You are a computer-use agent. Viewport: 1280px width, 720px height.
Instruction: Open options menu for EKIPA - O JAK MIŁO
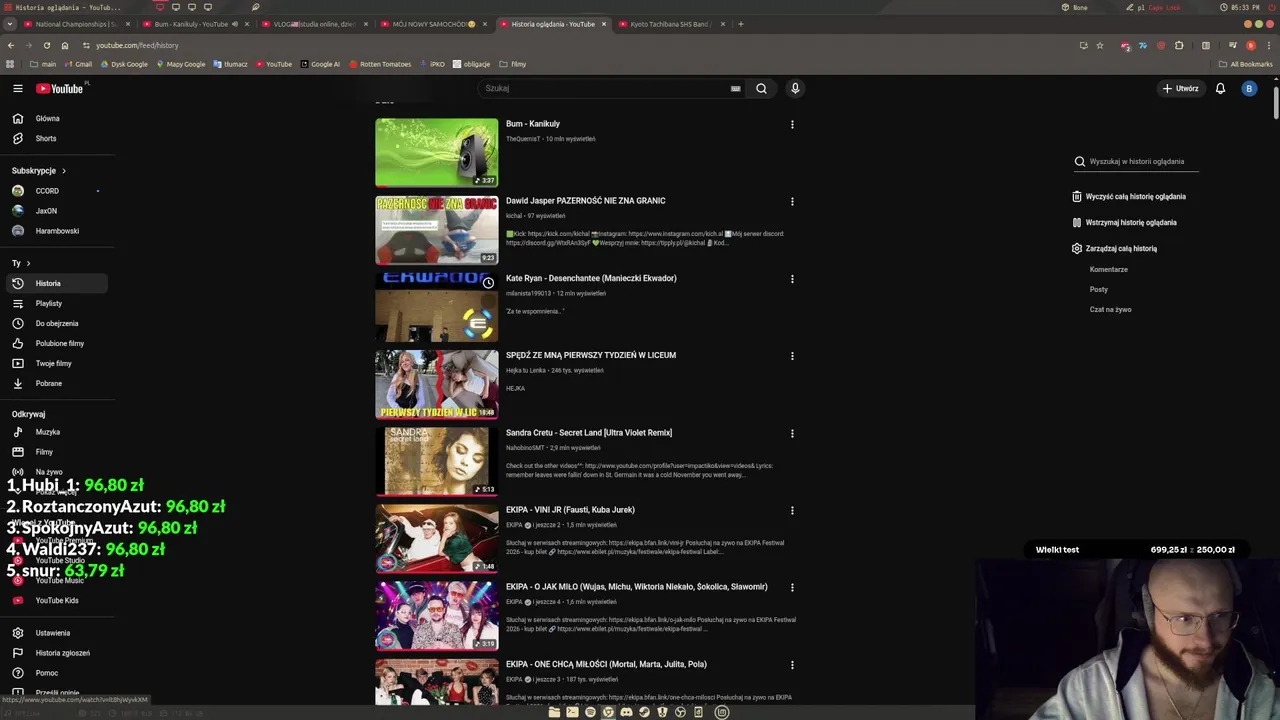792,587
